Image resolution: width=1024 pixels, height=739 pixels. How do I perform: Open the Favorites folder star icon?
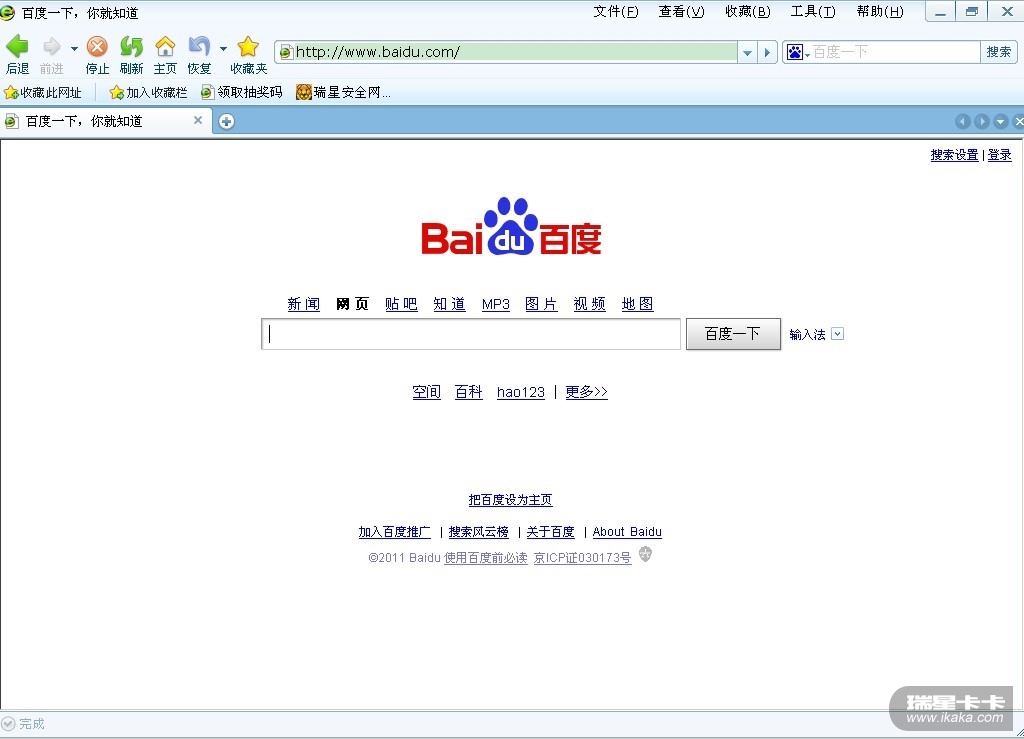[x=248, y=47]
